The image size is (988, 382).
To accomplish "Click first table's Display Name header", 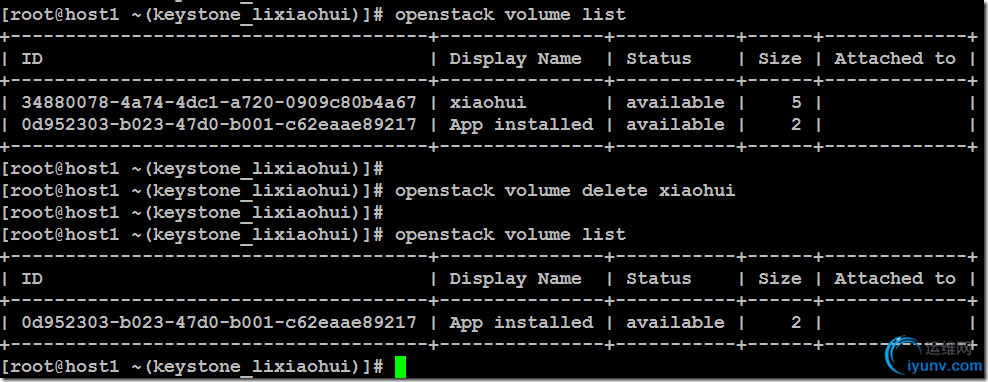I will [x=515, y=59].
